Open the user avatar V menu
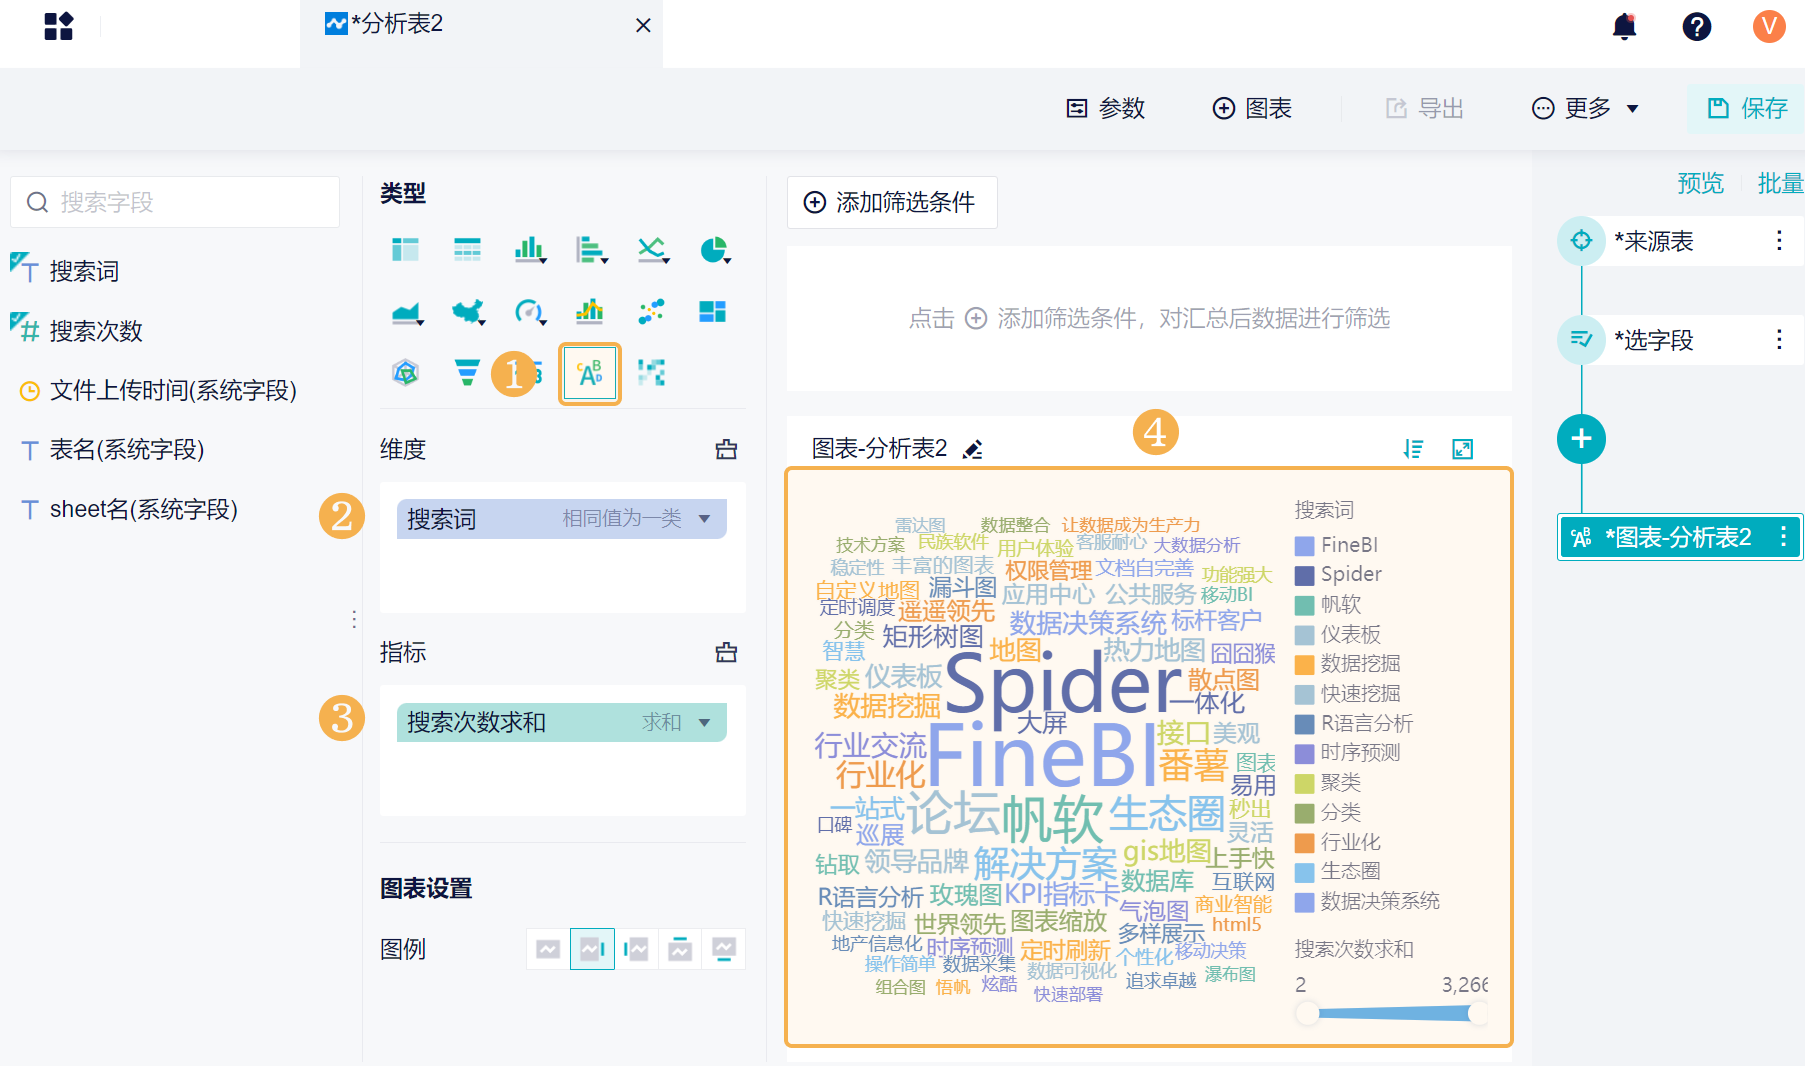 click(x=1769, y=26)
